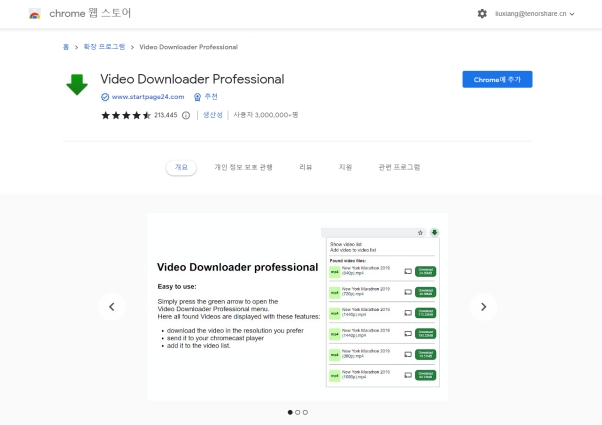602x425 pixels.
Task: Open the 생산성 category link
Action: pos(213,115)
